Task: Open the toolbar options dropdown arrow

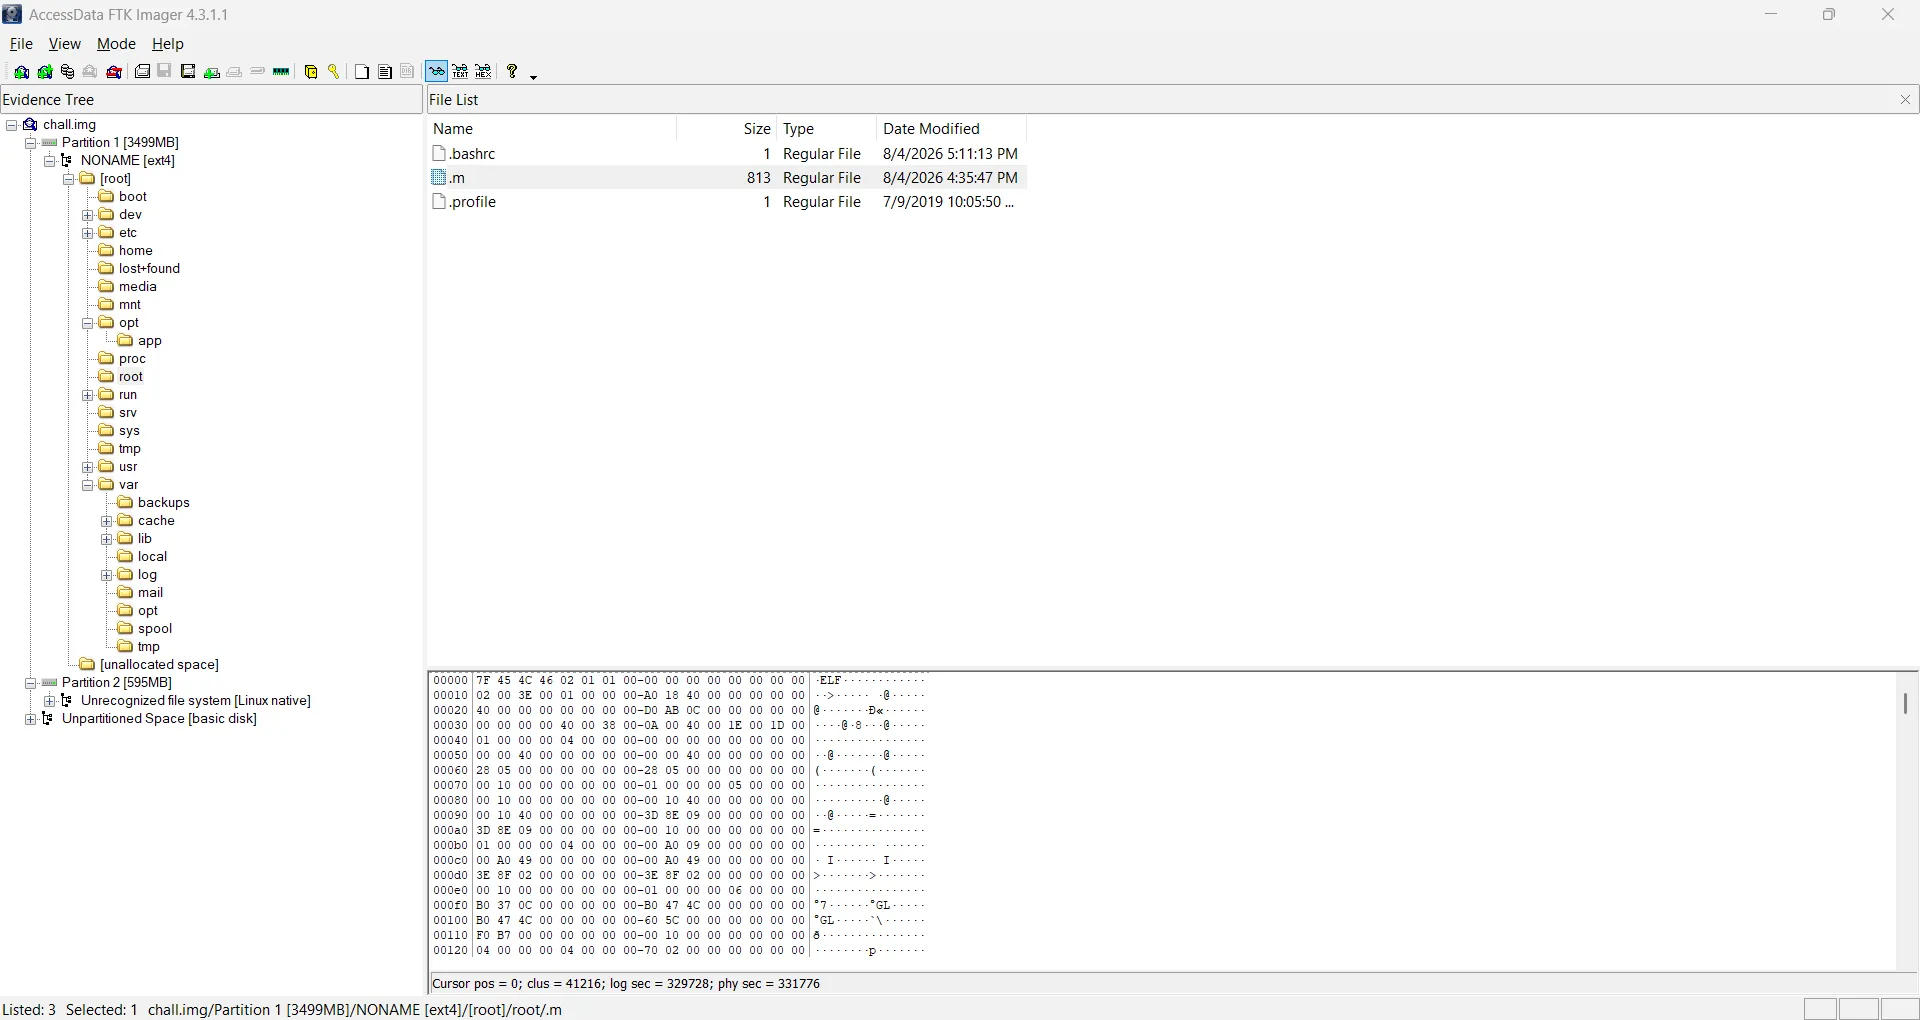Action: pos(534,75)
